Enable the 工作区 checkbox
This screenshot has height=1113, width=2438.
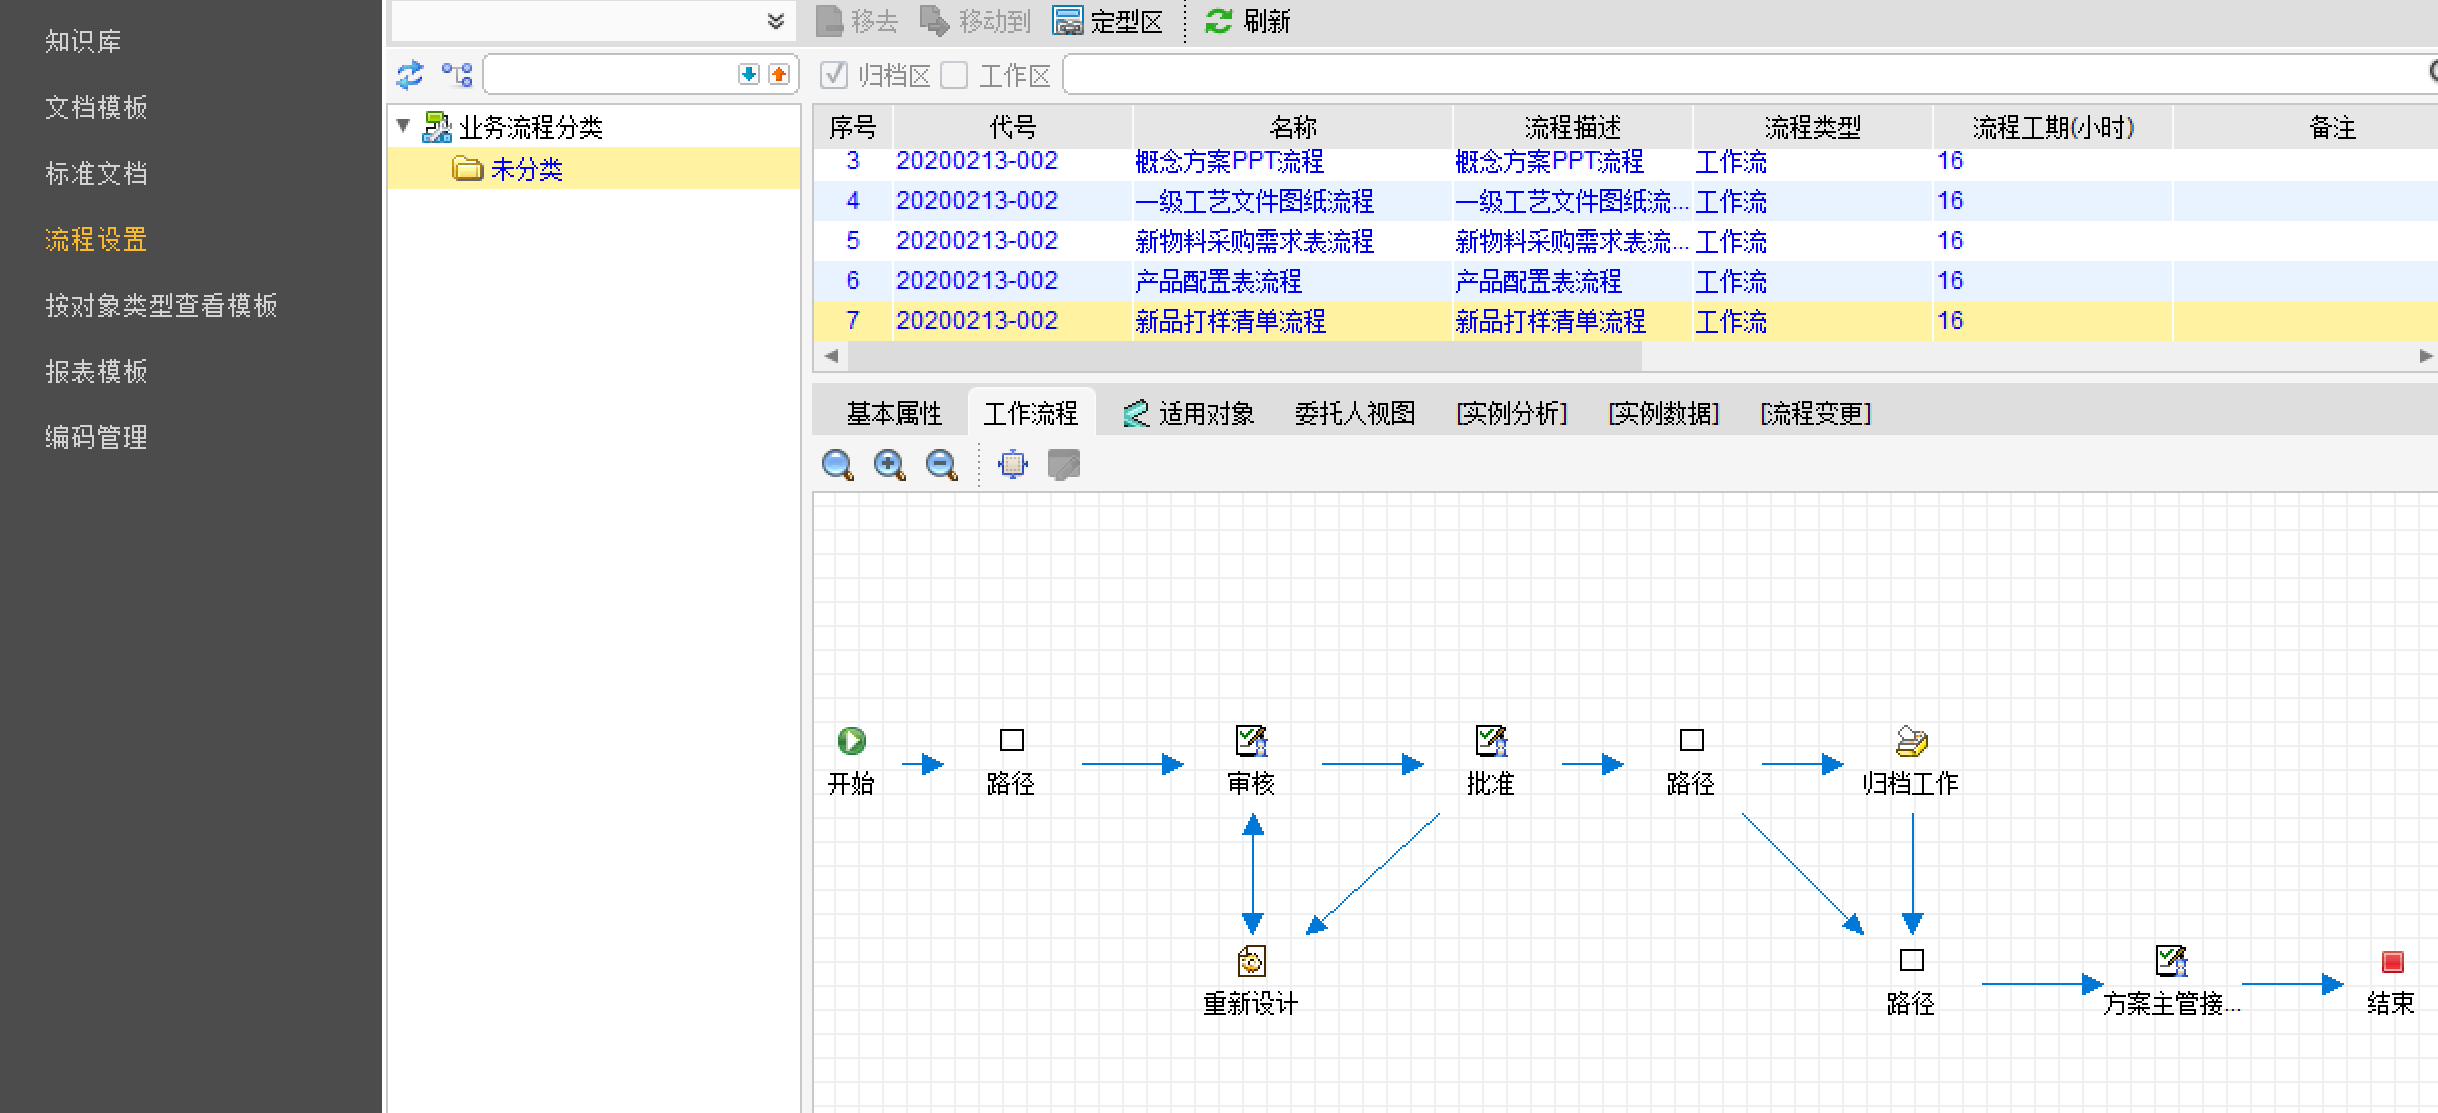(954, 75)
